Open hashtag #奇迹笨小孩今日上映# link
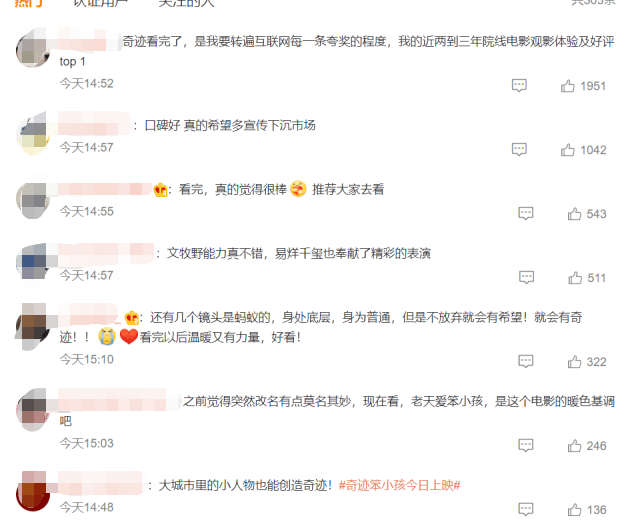Viewport: 634px width, 522px height. point(399,485)
